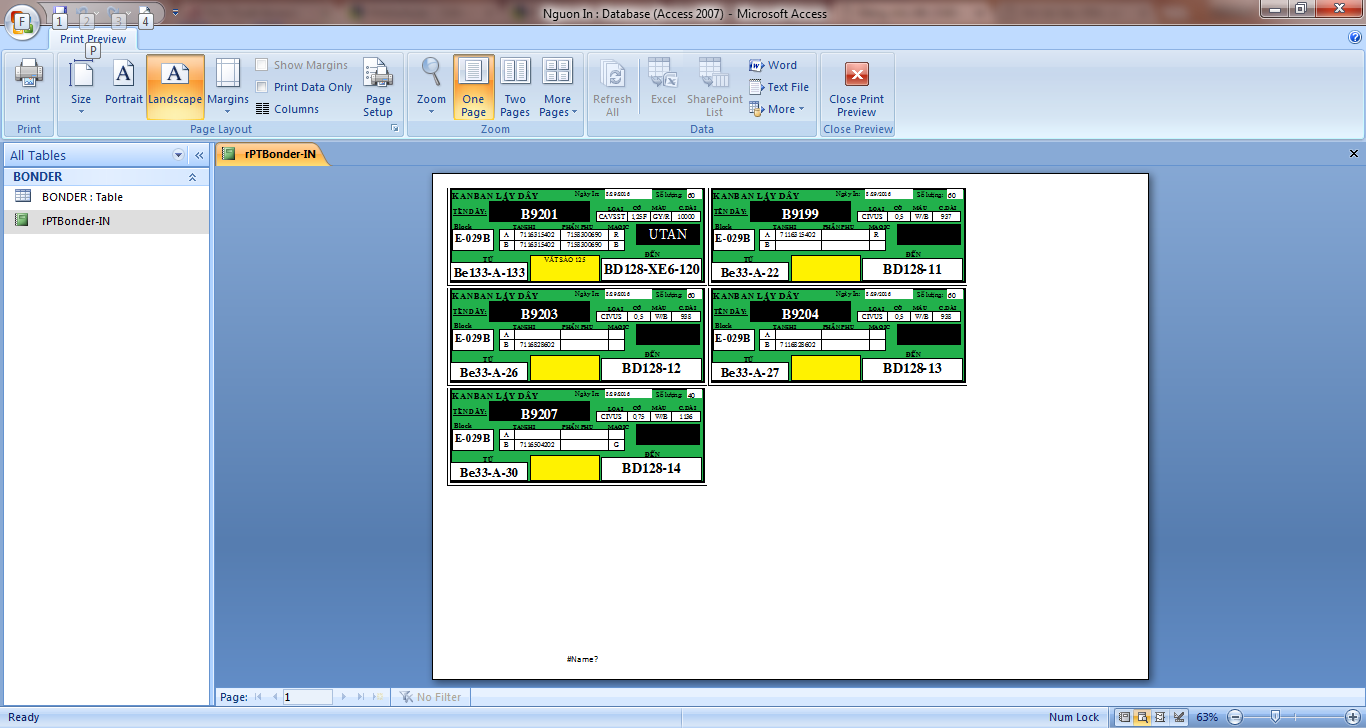1366x728 pixels.
Task: Collapse the BONDER group in navigation pane
Action: [x=192, y=177]
